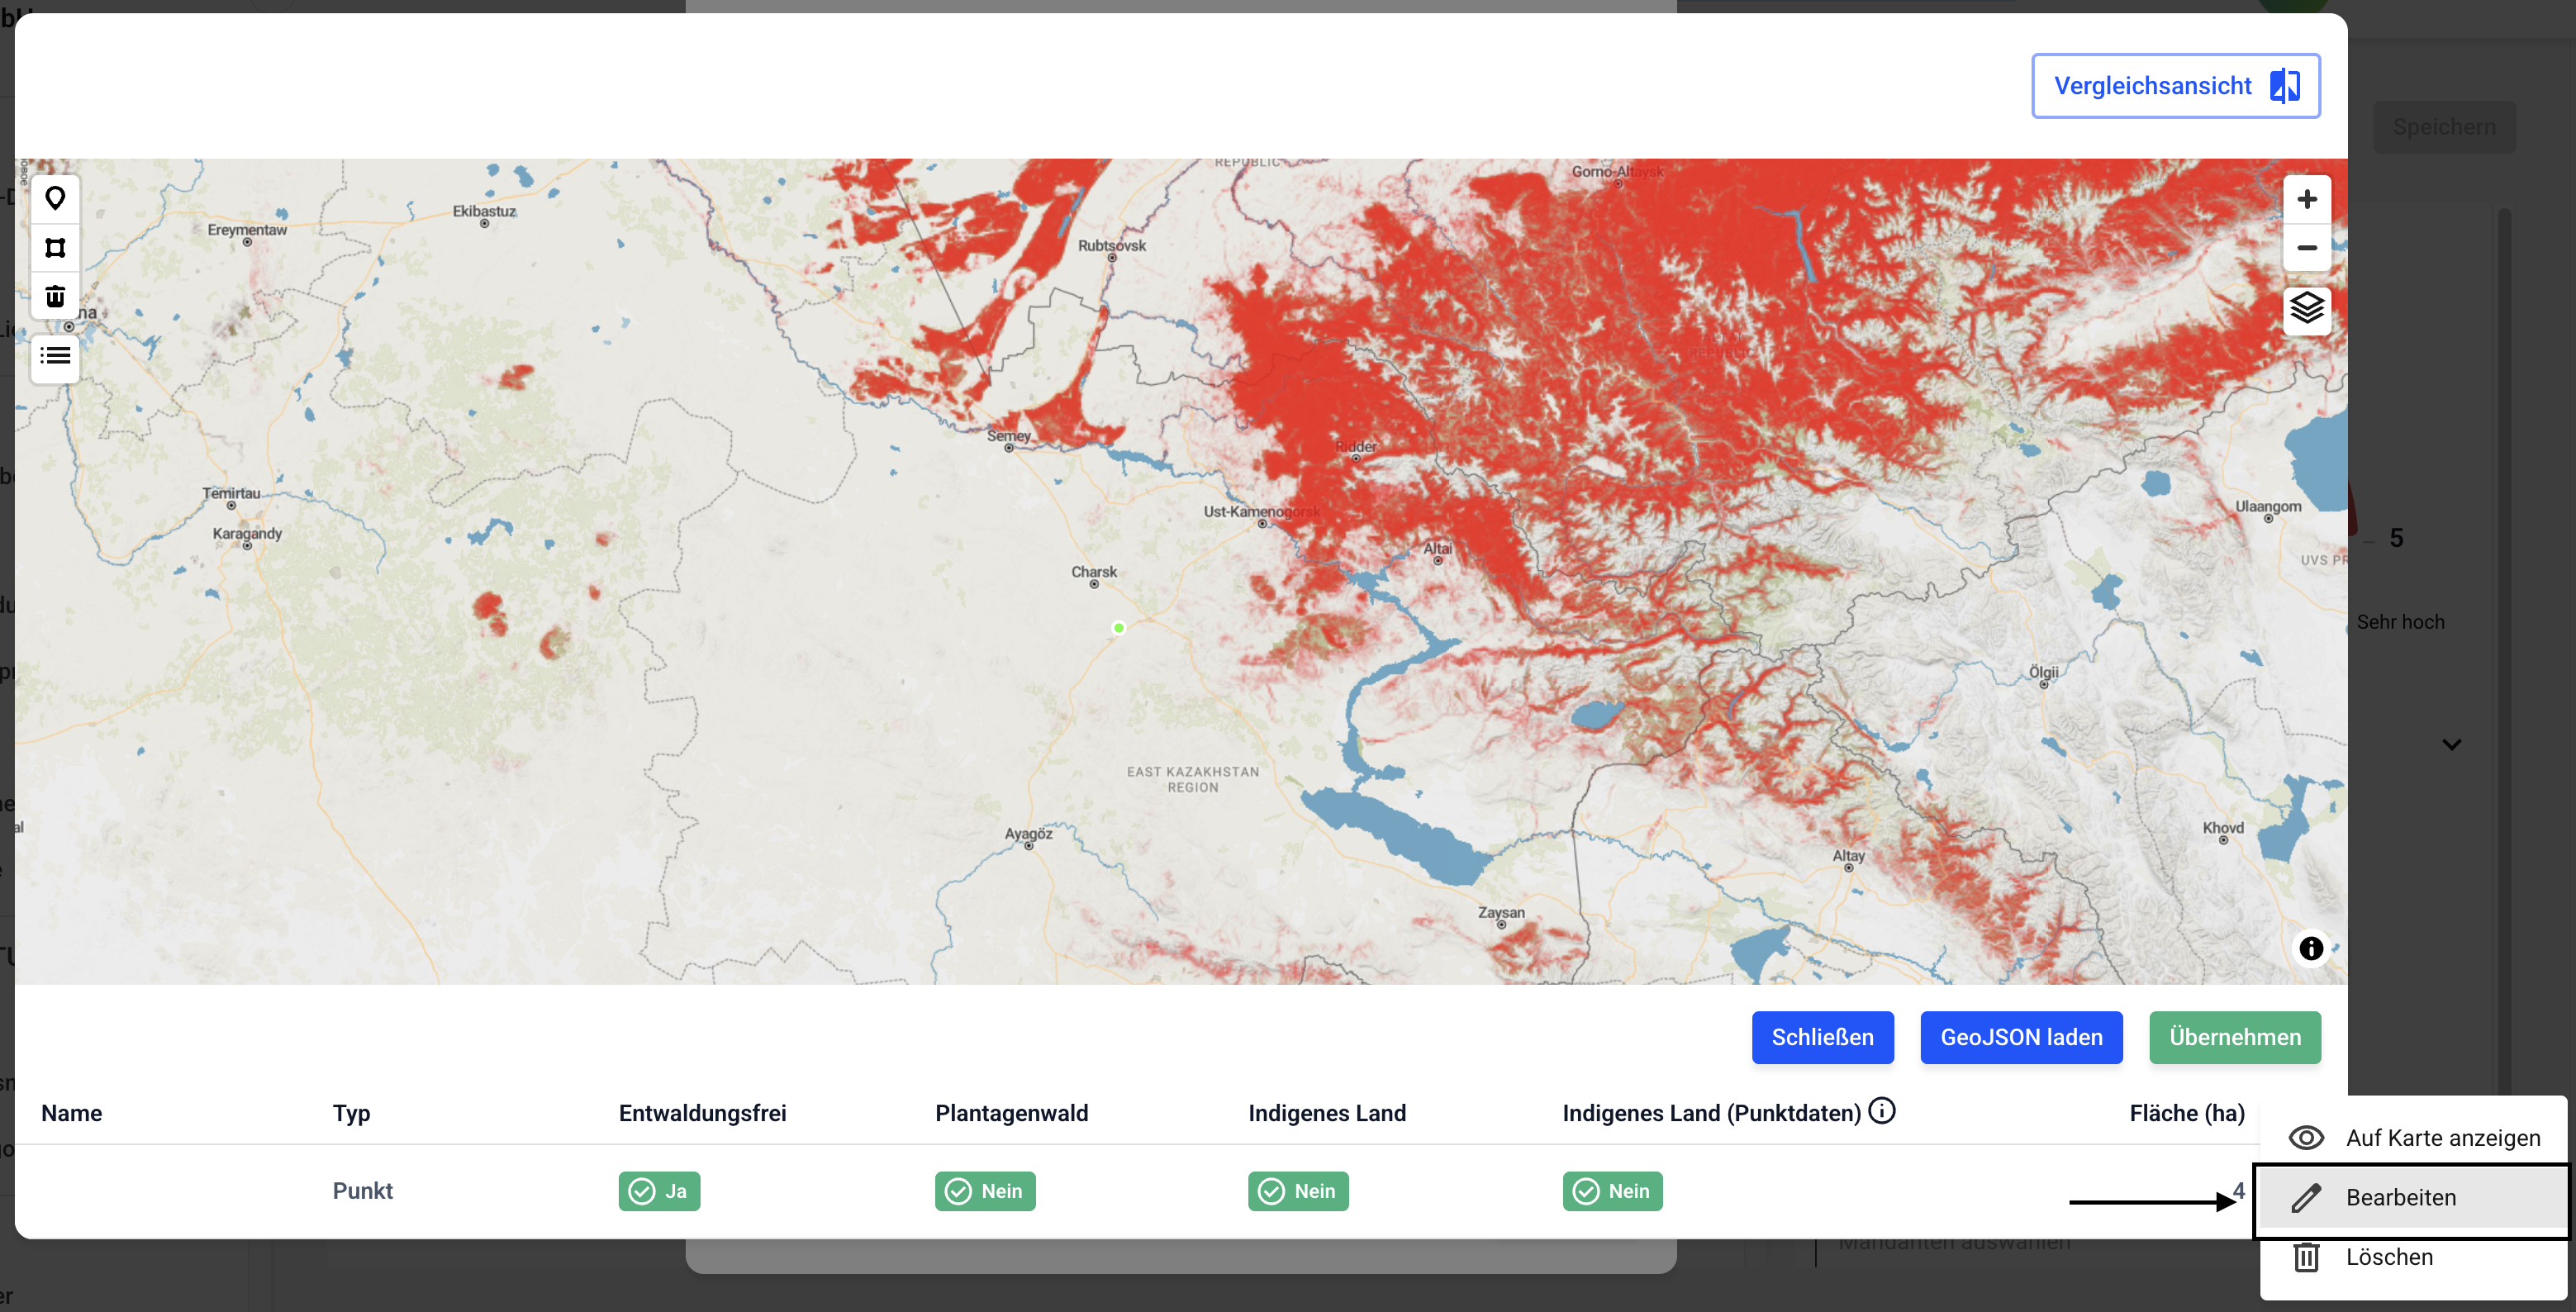
Task: Expand the chevron dropdown in right panel
Action: tap(2451, 744)
